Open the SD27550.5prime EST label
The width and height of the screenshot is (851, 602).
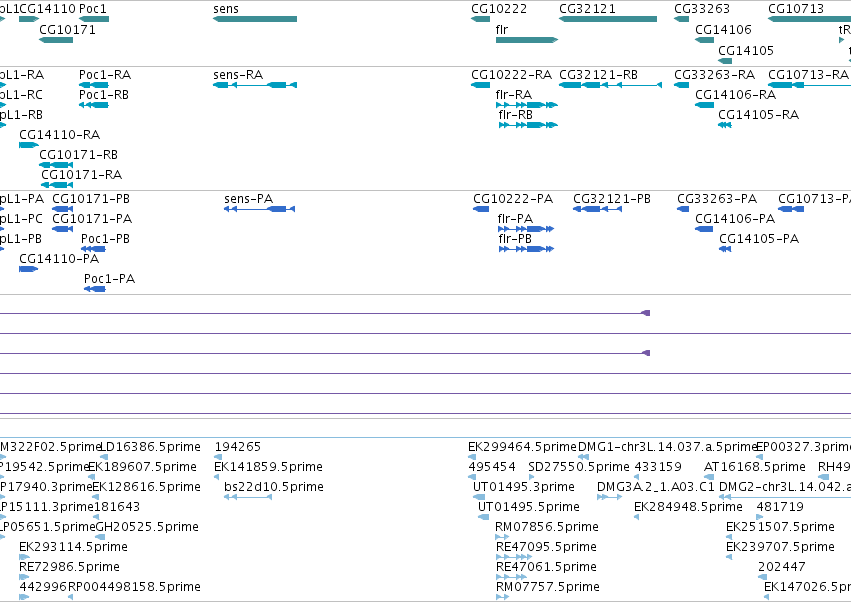[x=579, y=467]
